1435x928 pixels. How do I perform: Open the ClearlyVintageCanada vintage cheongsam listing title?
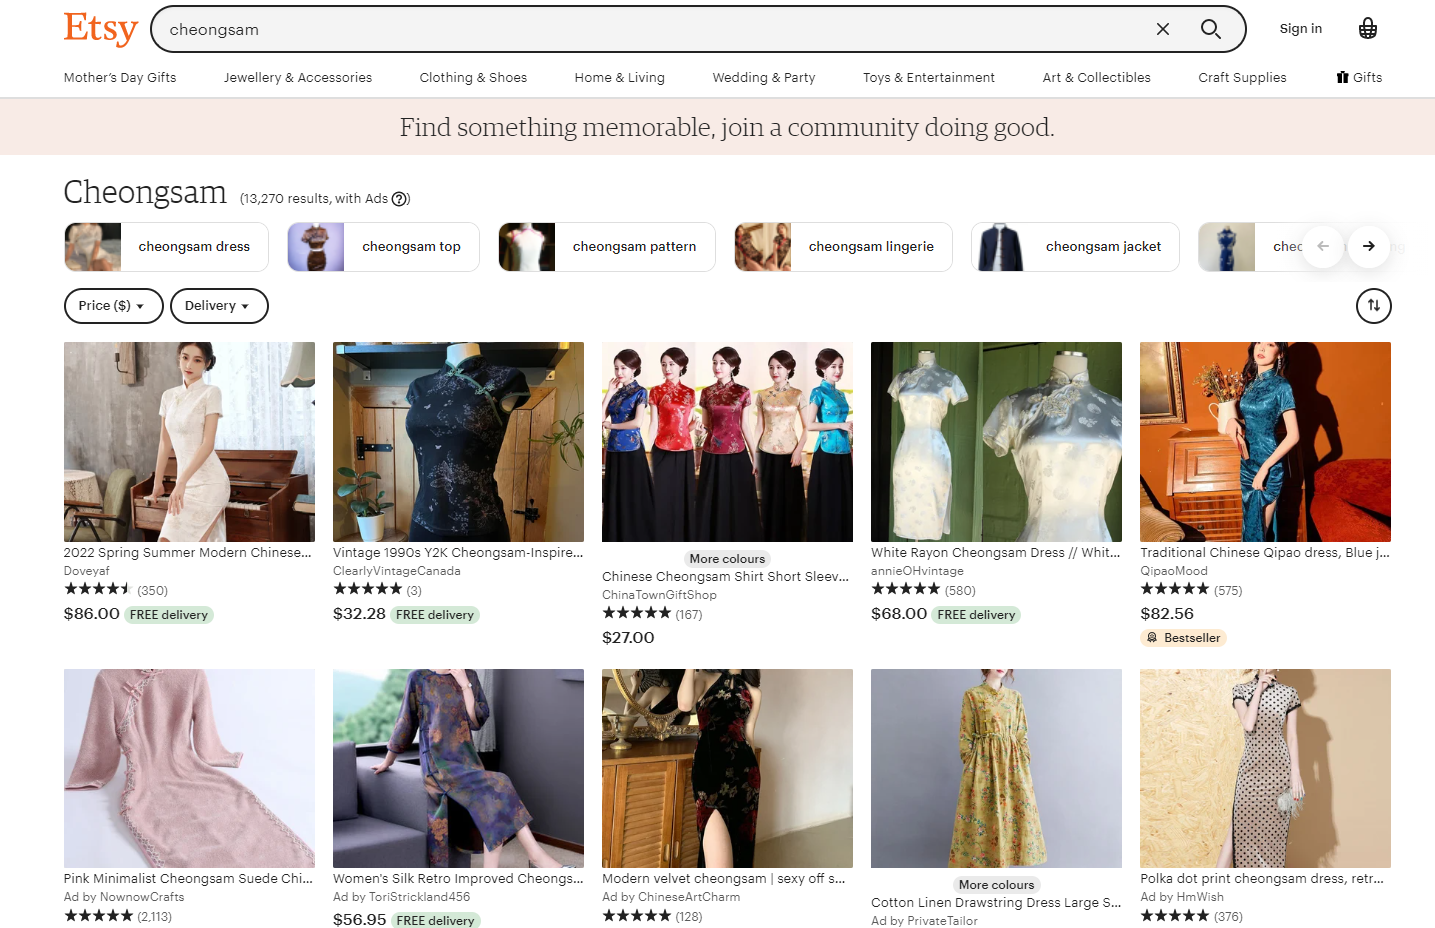(457, 552)
